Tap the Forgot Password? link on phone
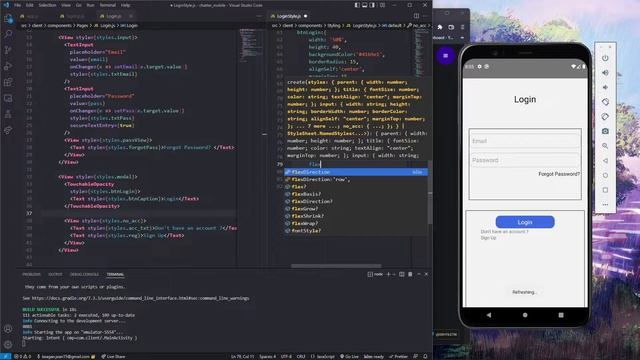This screenshot has width=640, height=360. 559,174
